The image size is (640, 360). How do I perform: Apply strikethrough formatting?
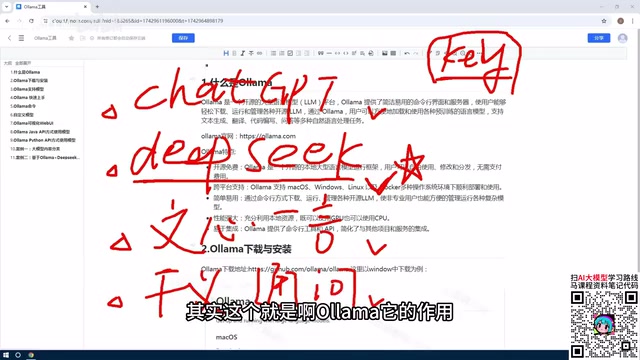[x=251, y=53]
